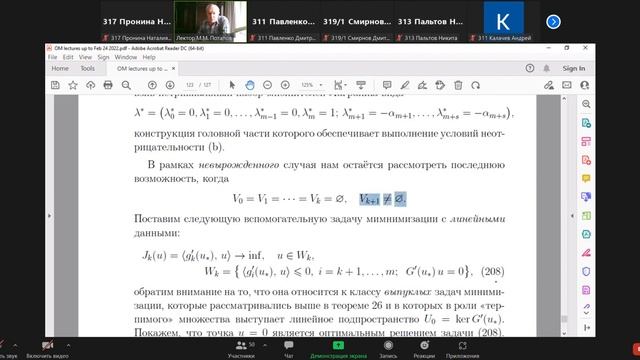Bookmark the document with the star icon
The image size is (640, 360).
(x=73, y=85)
